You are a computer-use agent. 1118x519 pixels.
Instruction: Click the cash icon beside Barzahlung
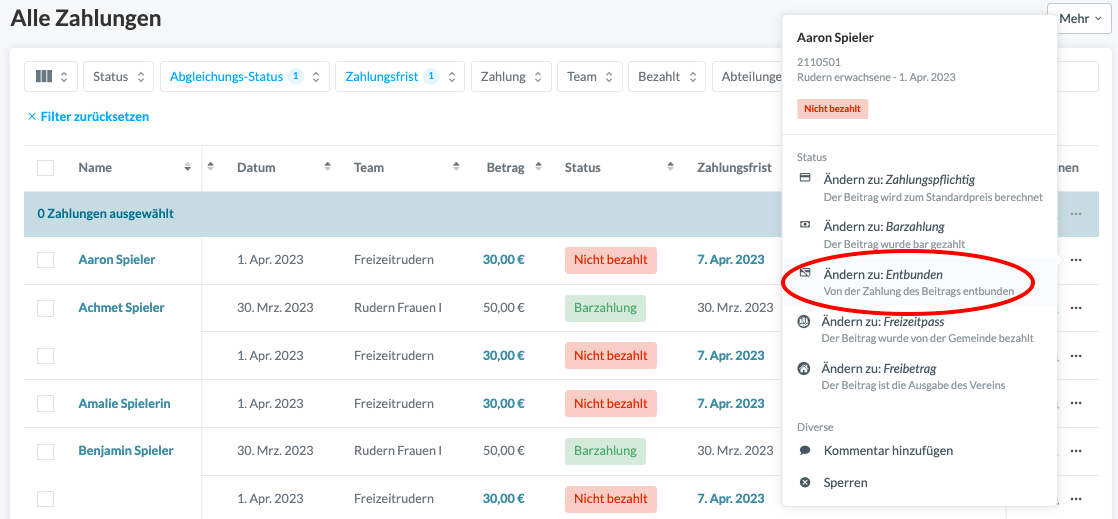pyautogui.click(x=805, y=226)
